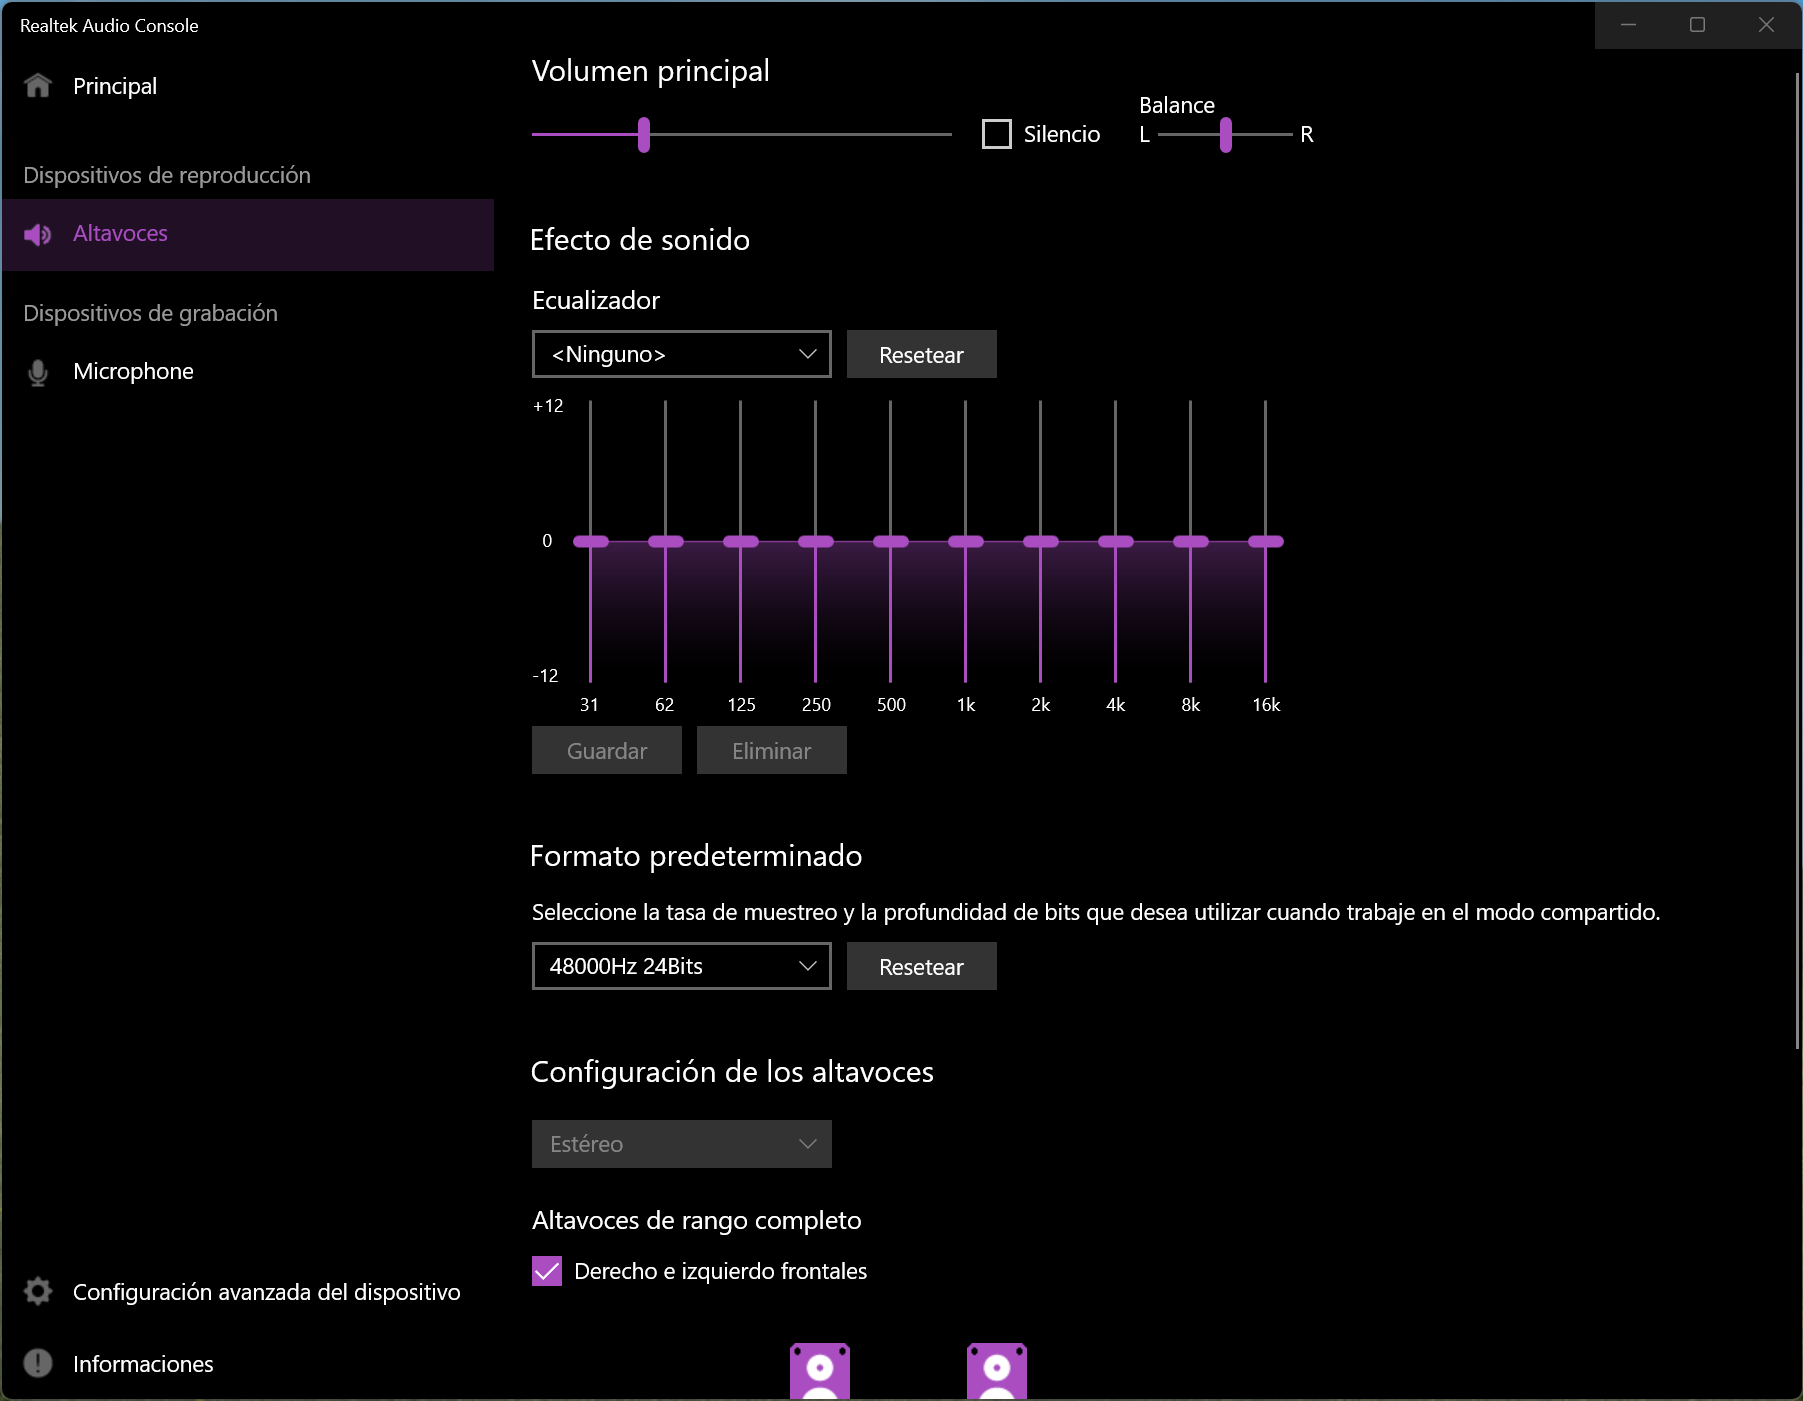Click the left front speaker icon

819,1372
